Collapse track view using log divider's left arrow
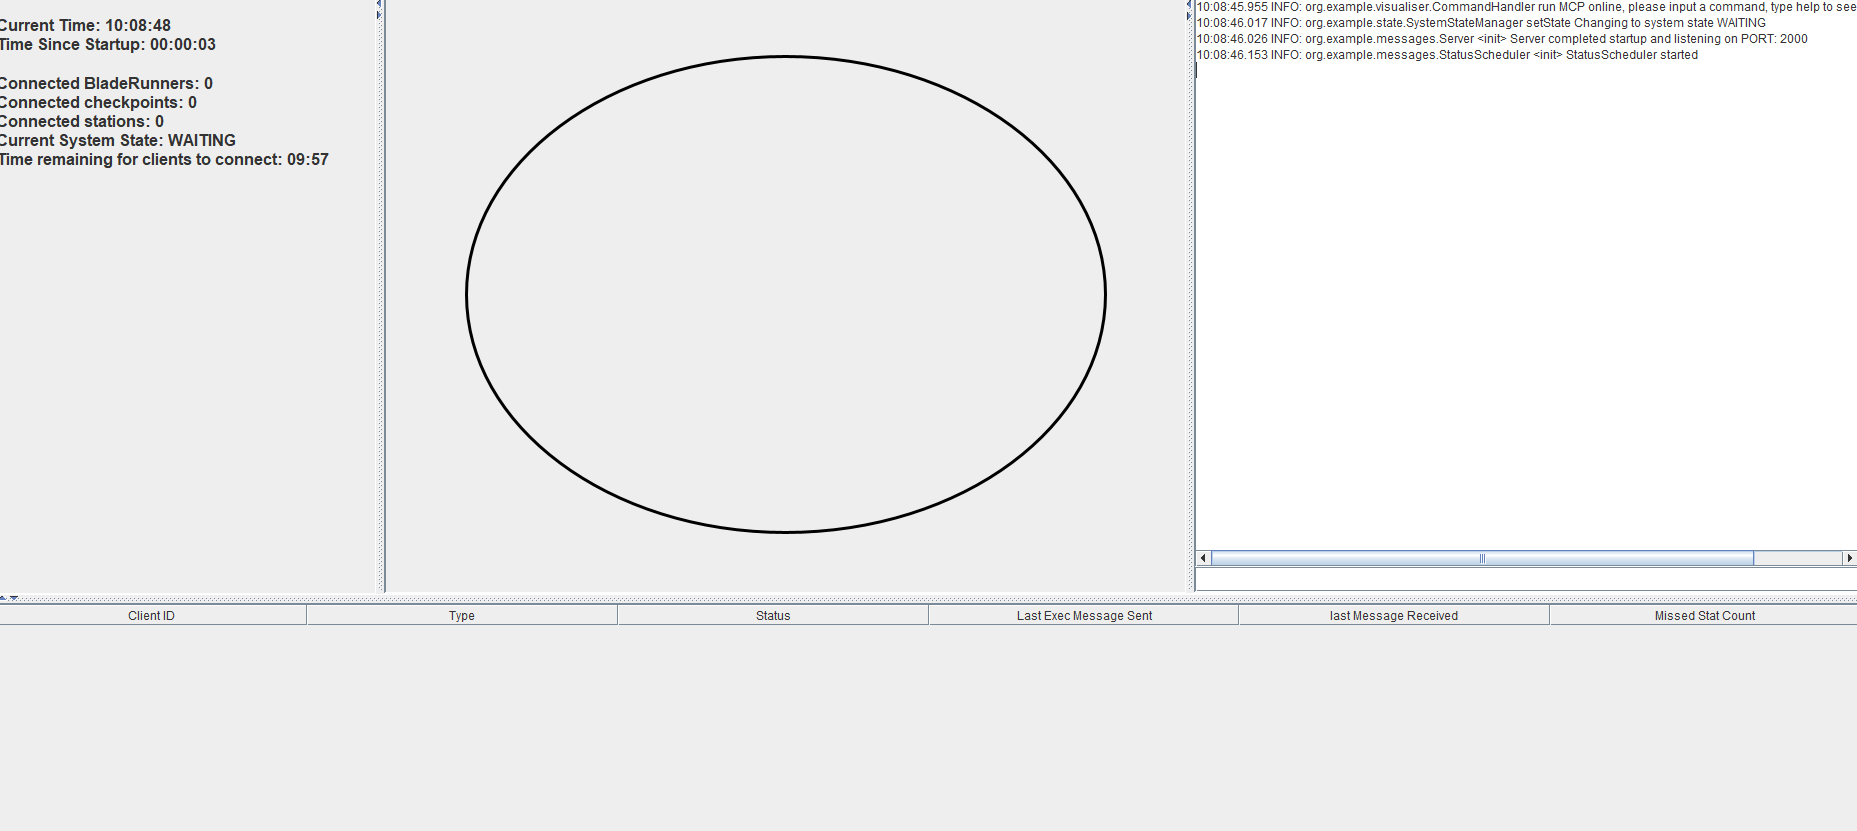The image size is (1857, 831). coord(1189,4)
